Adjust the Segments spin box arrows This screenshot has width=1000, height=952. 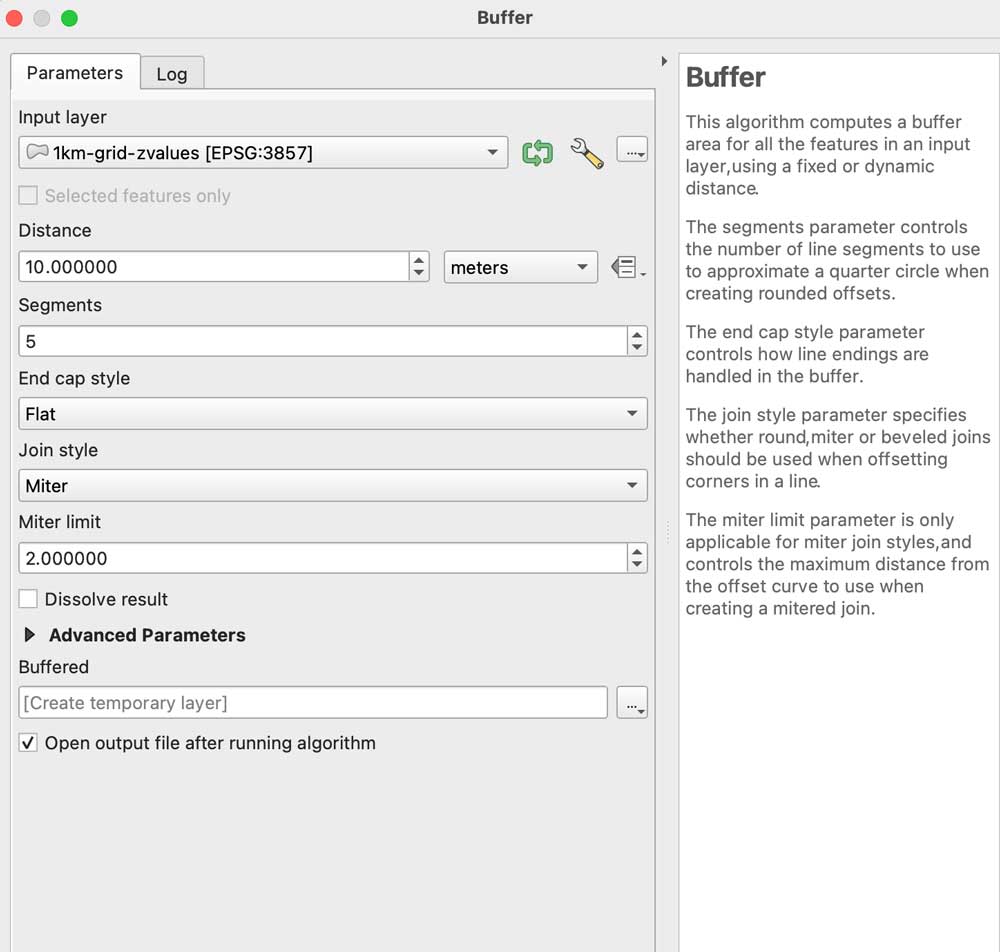[637, 341]
